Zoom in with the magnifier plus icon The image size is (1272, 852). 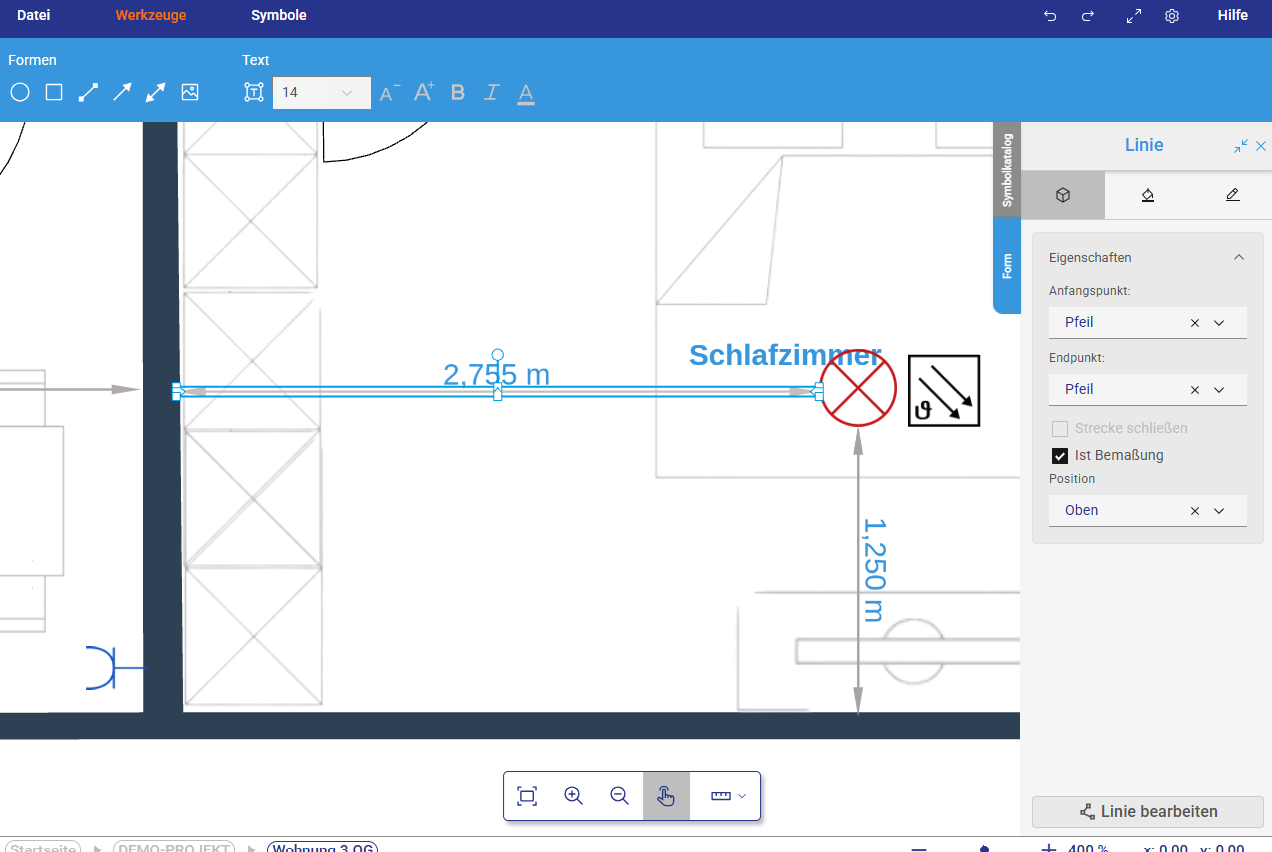pos(573,796)
